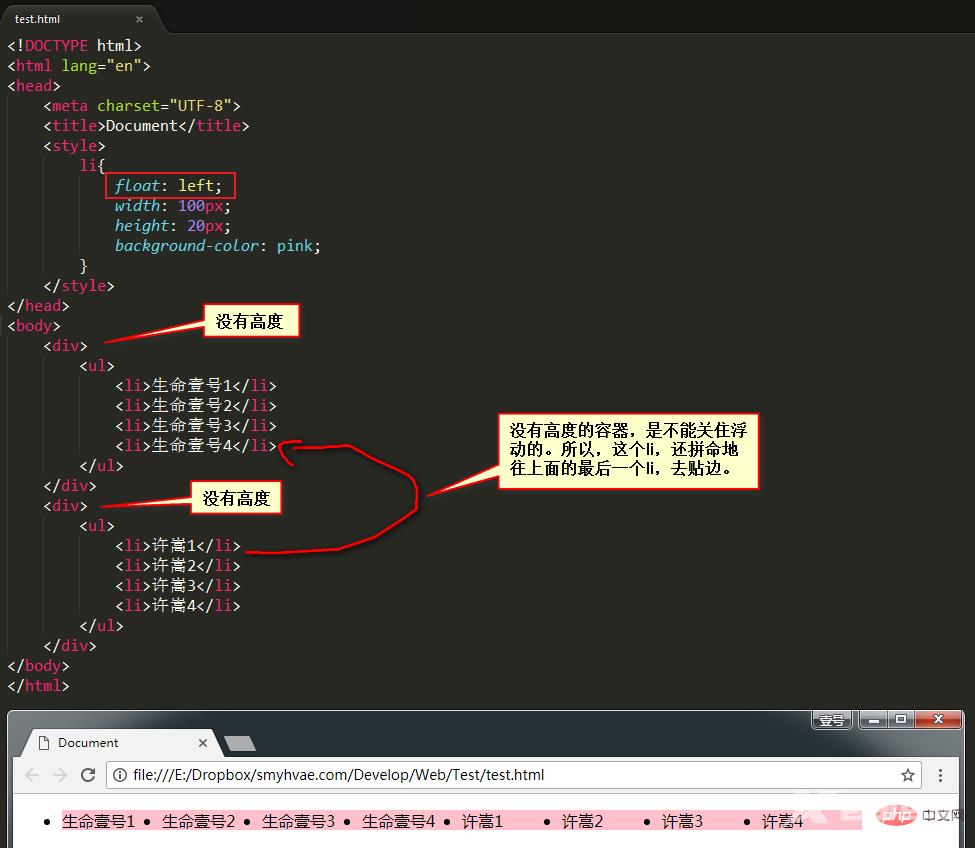Close the Document browser tab
The width and height of the screenshot is (975, 848).
click(x=203, y=743)
